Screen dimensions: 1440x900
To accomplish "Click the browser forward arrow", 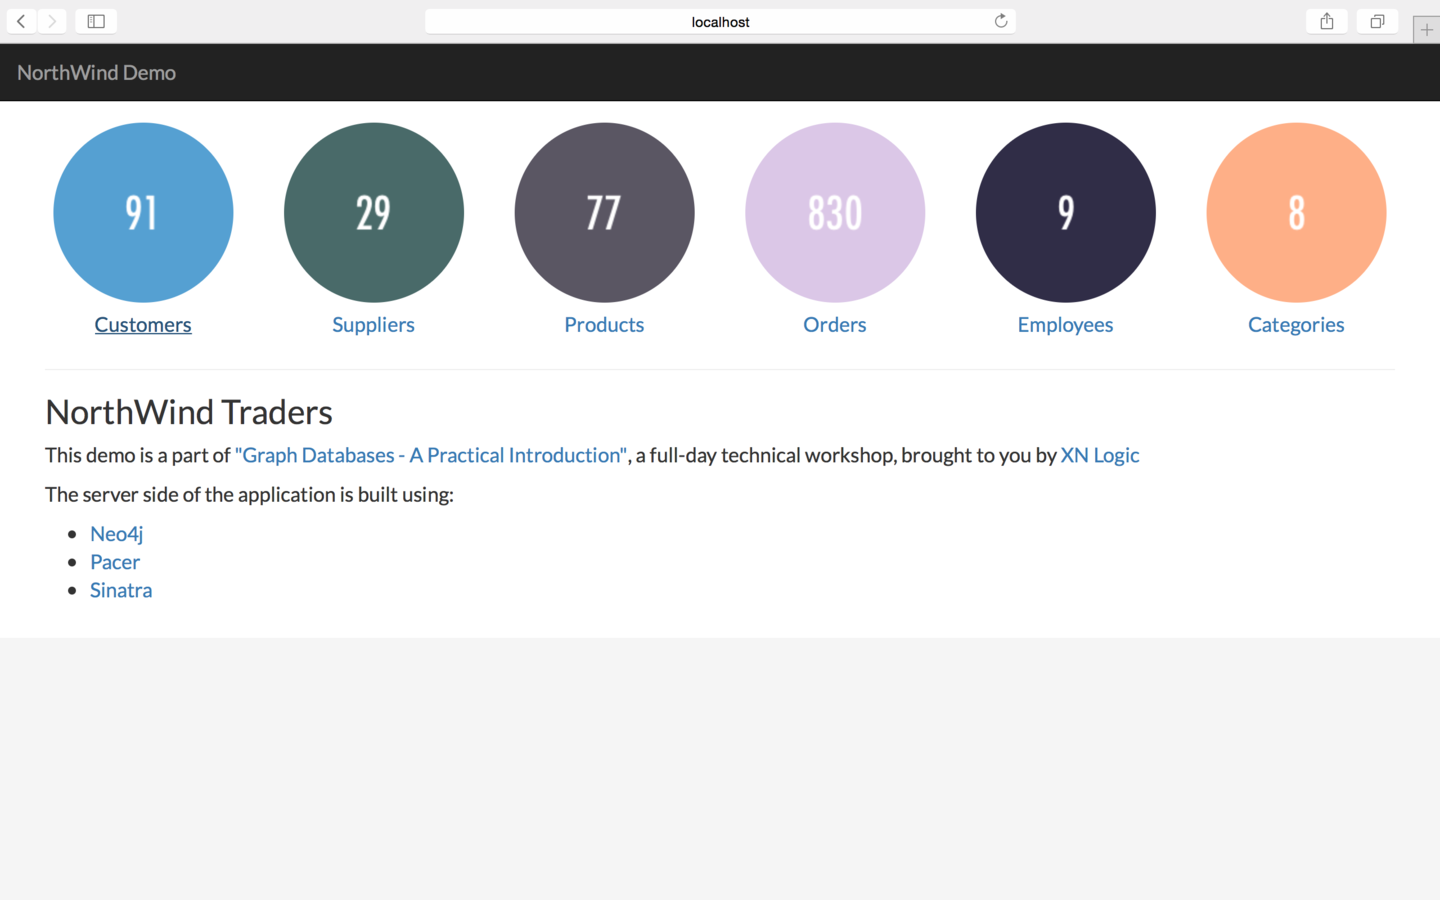I will pos(52,21).
